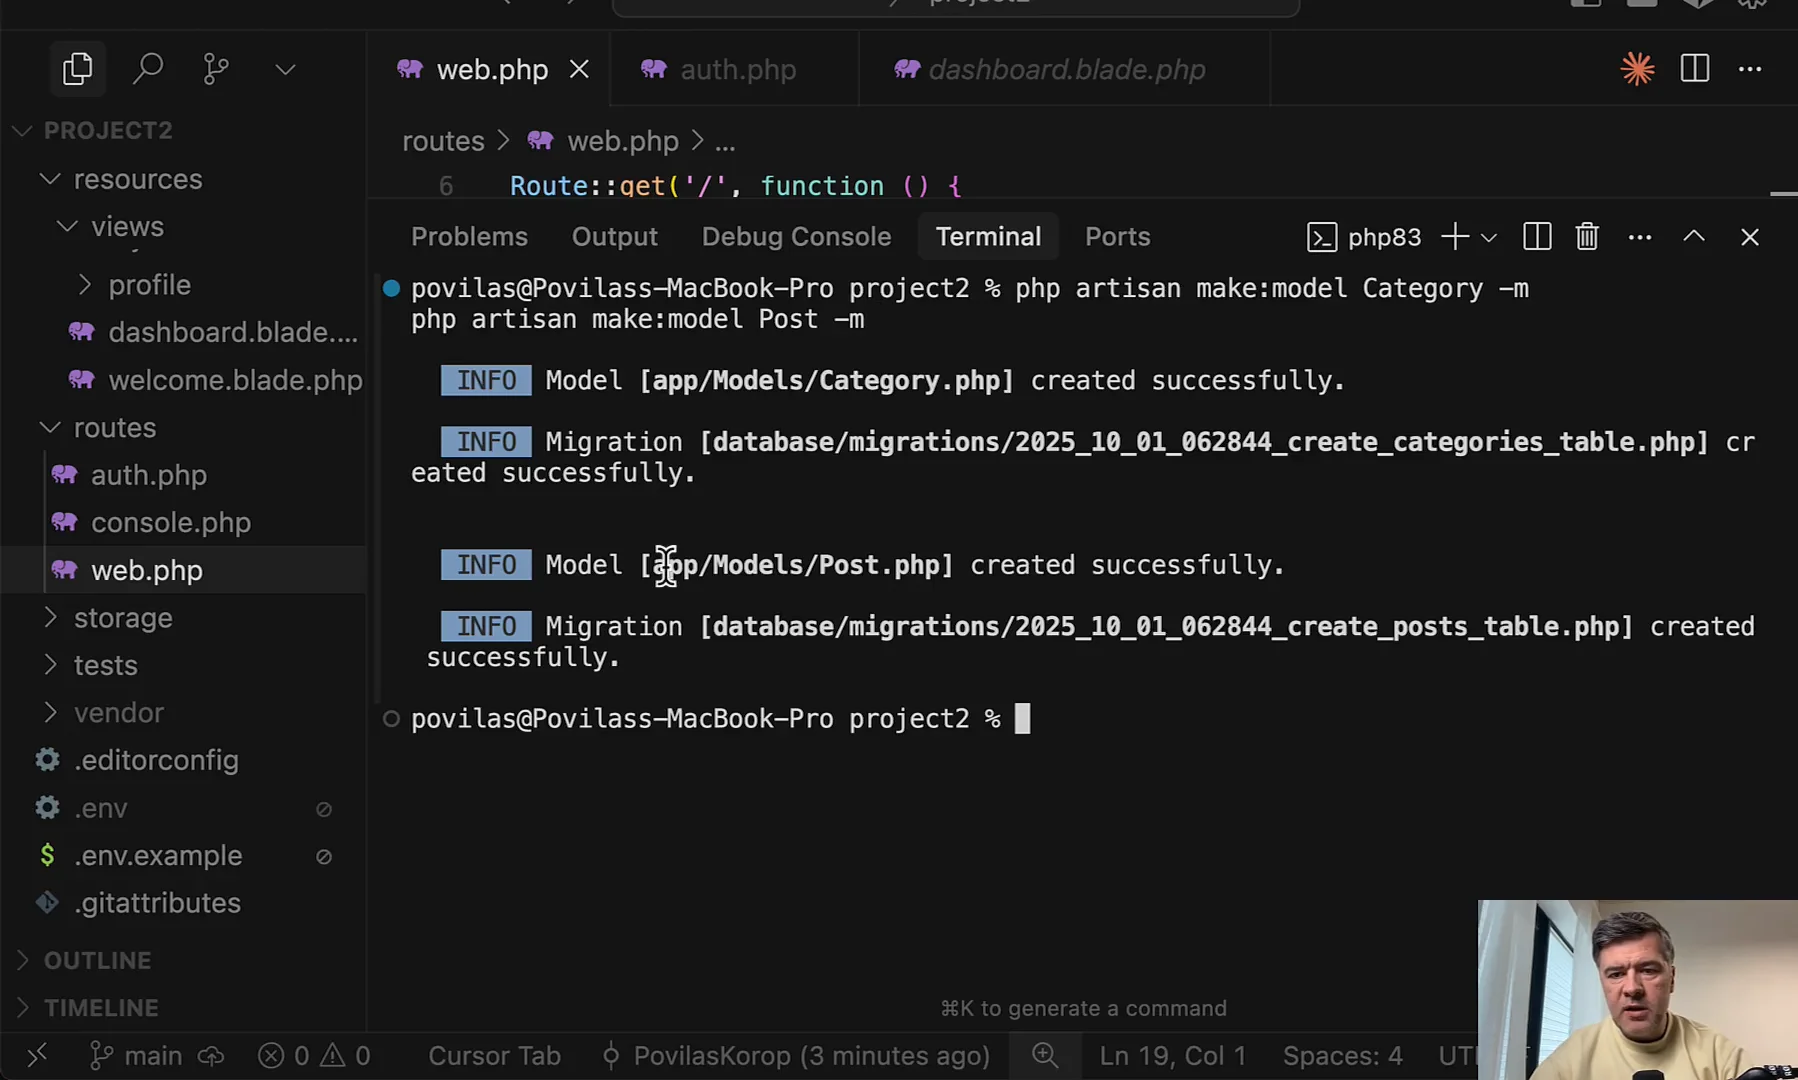Click the main branch status button

click(138, 1056)
